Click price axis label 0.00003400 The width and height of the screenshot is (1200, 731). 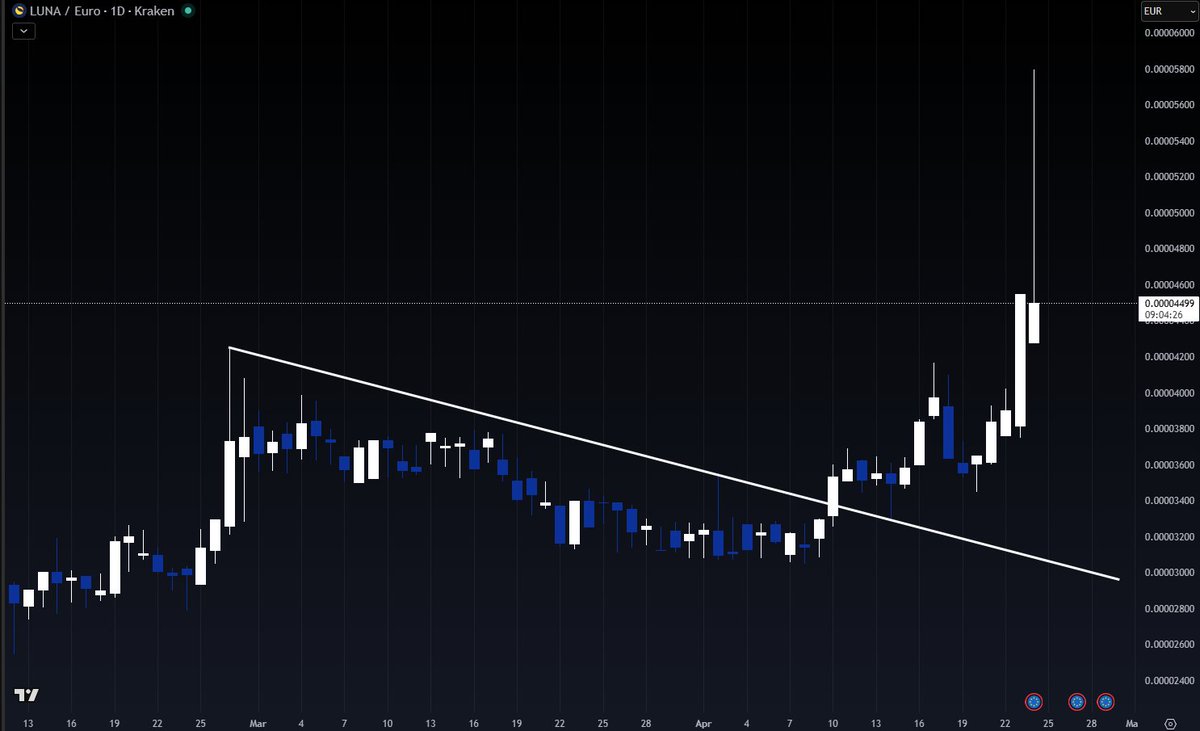pos(1169,501)
